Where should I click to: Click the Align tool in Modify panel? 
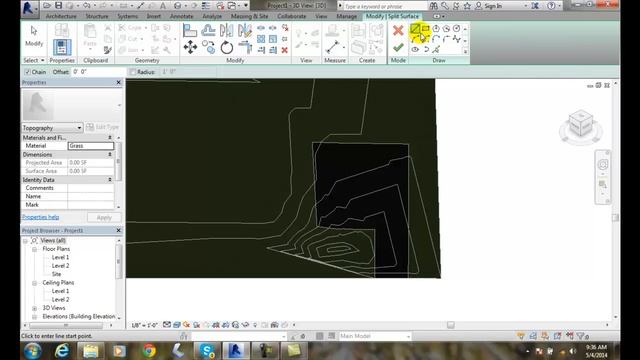(190, 31)
